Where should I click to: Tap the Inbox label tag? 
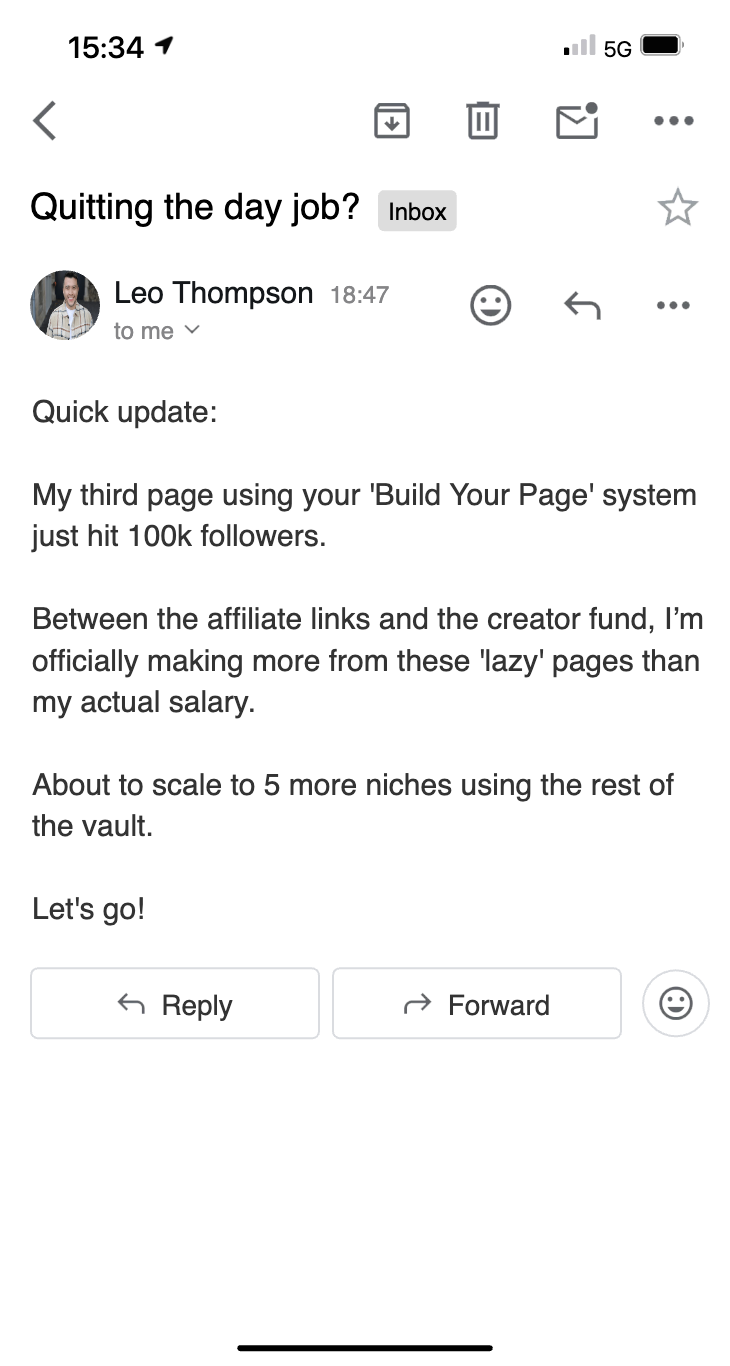(417, 211)
